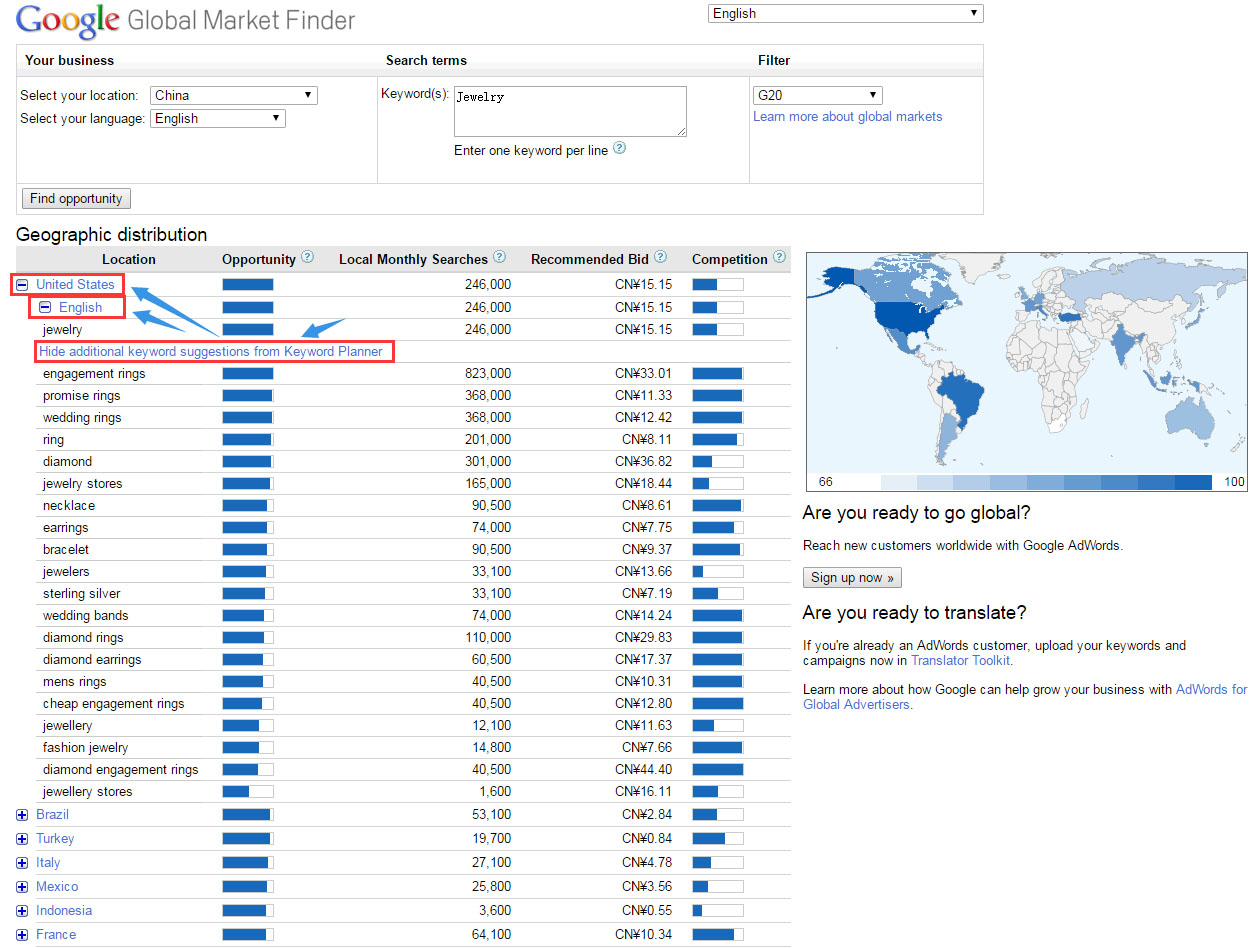This screenshot has height=948, width=1253.
Task: Click the Google logo
Action: tap(67, 20)
